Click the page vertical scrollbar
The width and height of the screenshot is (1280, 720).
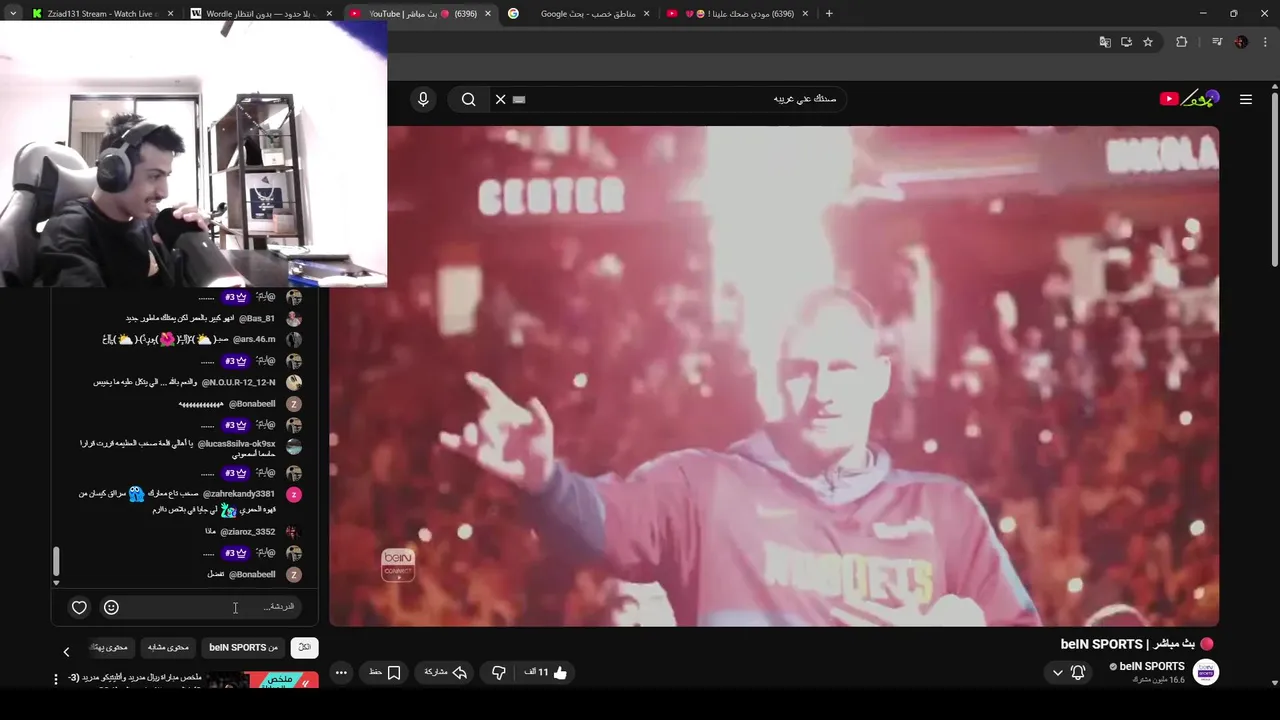coord(1275,180)
